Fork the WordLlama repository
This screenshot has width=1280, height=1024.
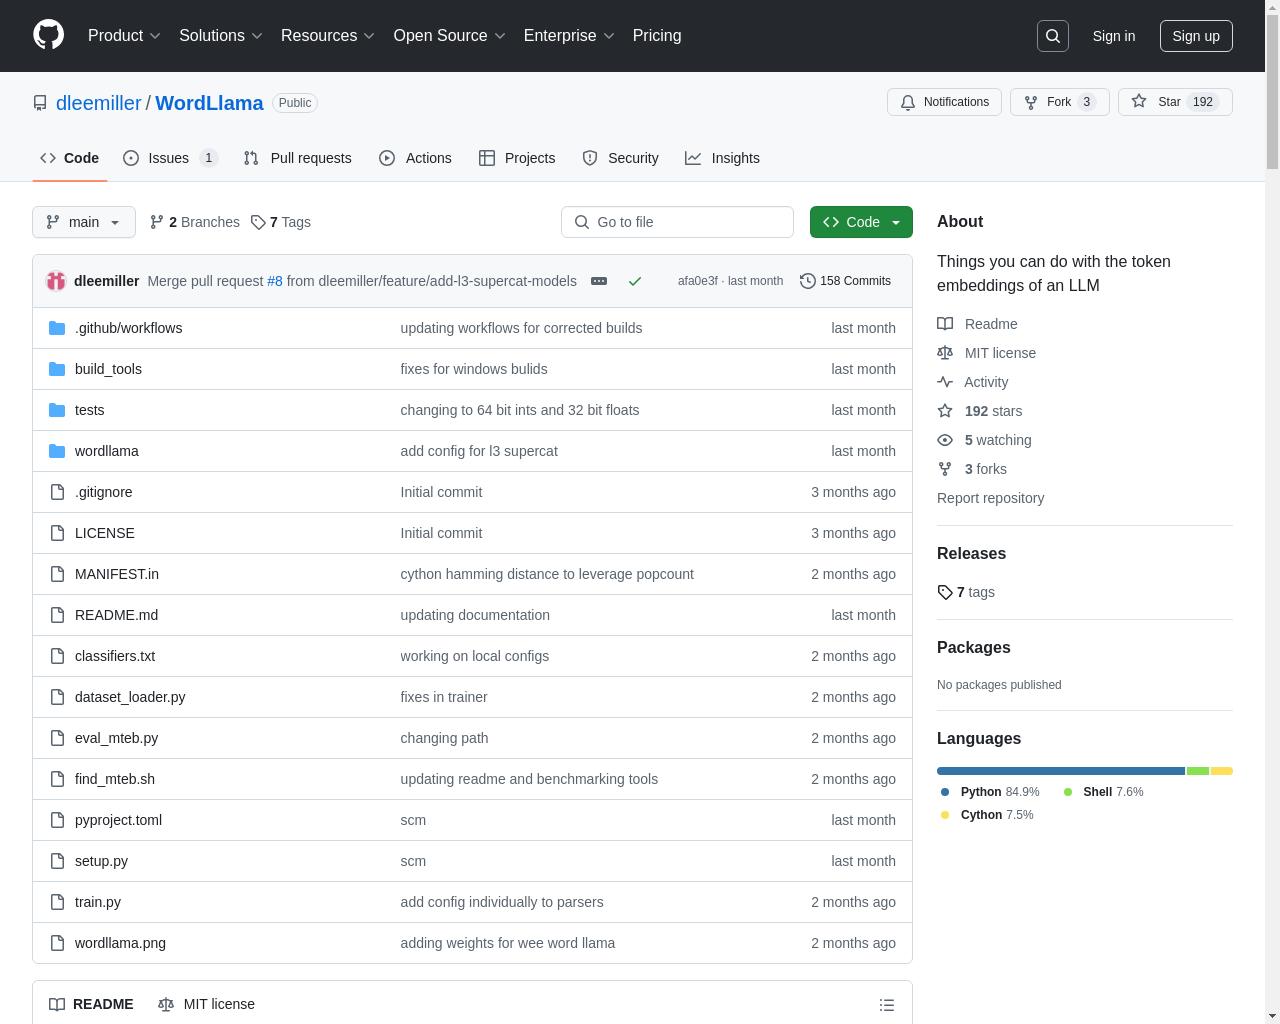(x=1059, y=102)
